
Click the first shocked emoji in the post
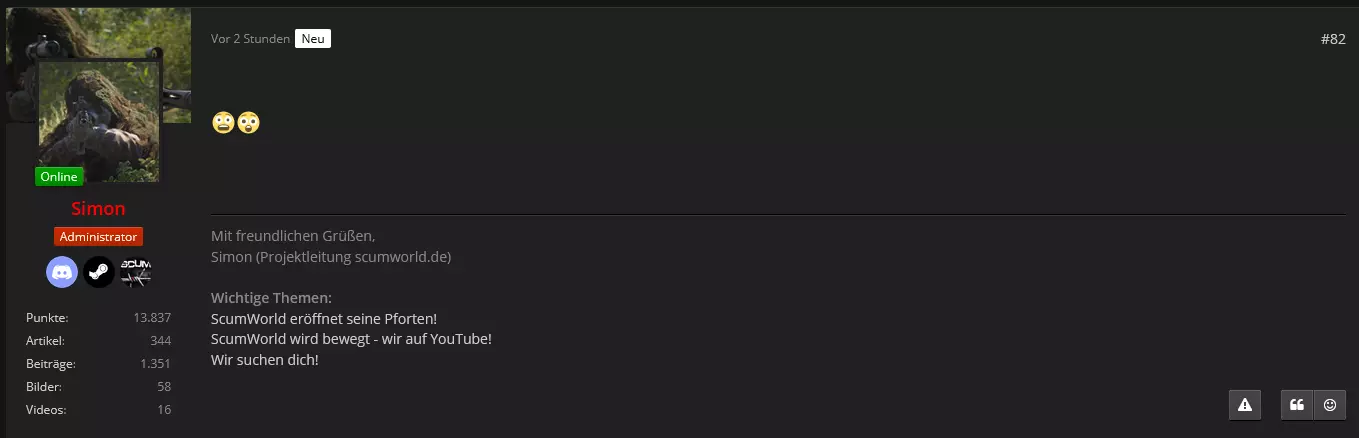223,123
